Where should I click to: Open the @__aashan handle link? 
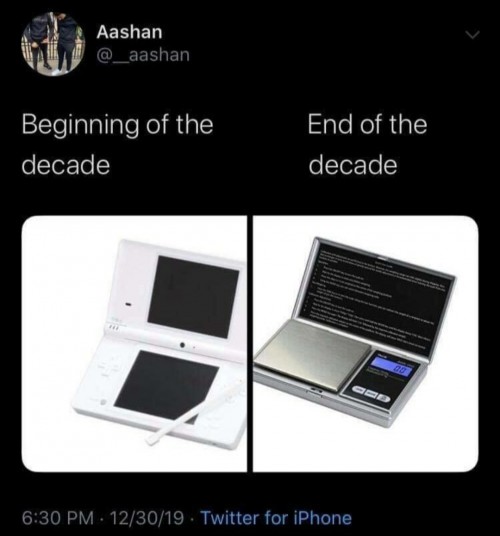(x=143, y=55)
